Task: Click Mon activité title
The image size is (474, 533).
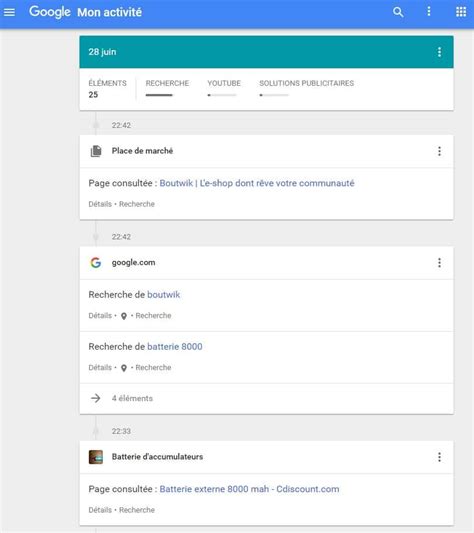Action: [109, 12]
